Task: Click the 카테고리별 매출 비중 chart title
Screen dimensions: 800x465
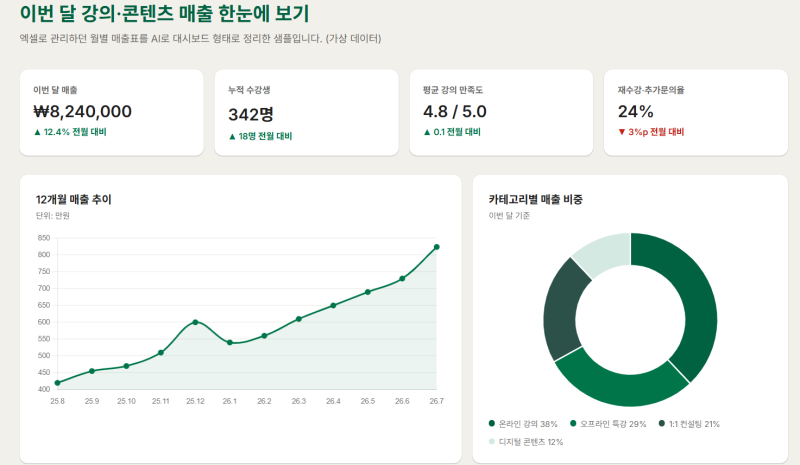Action: pos(535,199)
